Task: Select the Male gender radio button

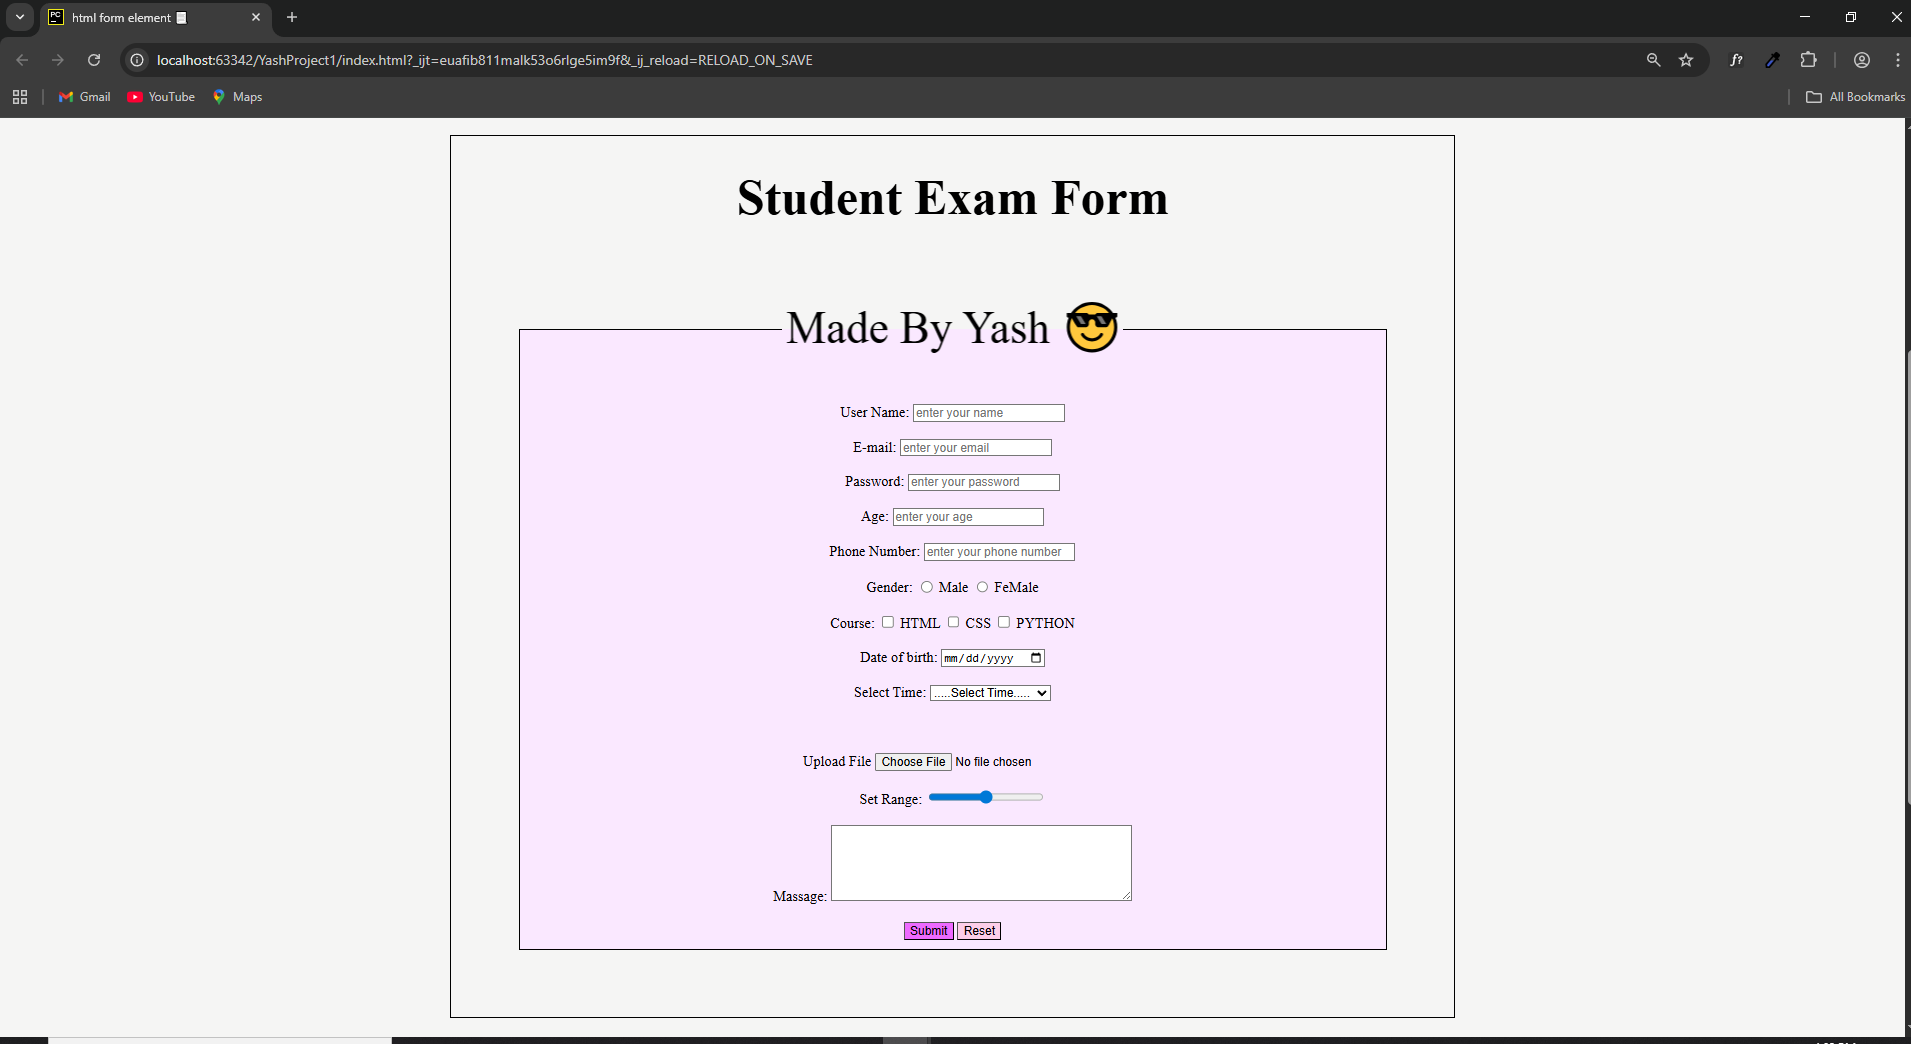Action: click(x=927, y=587)
